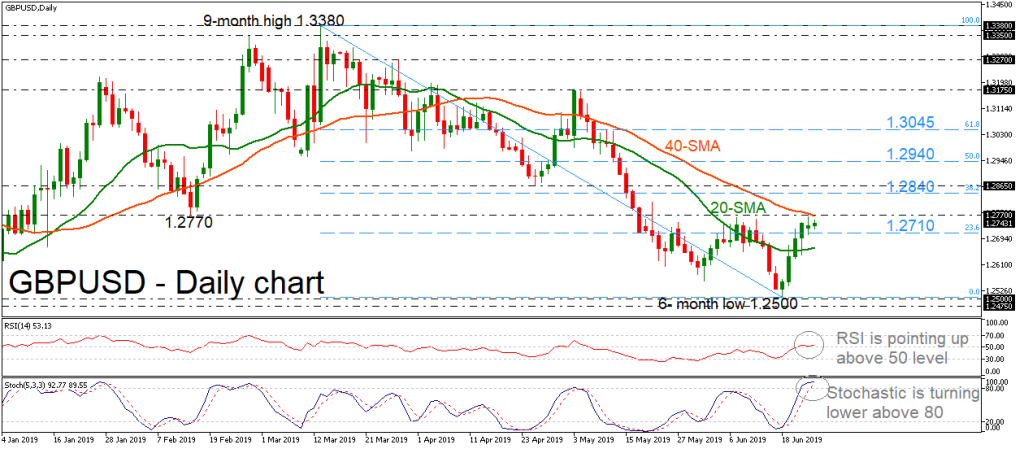Click the 'GBPUSD - Daily chart' heading text
The image size is (1024, 449).
166,281
